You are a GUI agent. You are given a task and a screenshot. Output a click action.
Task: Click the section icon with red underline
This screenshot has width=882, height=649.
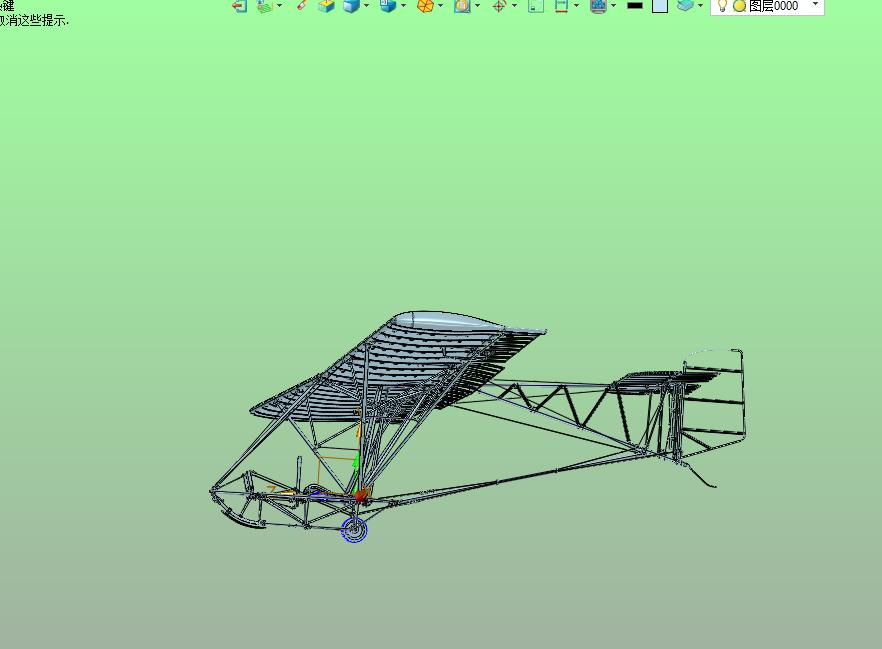[x=561, y=6]
